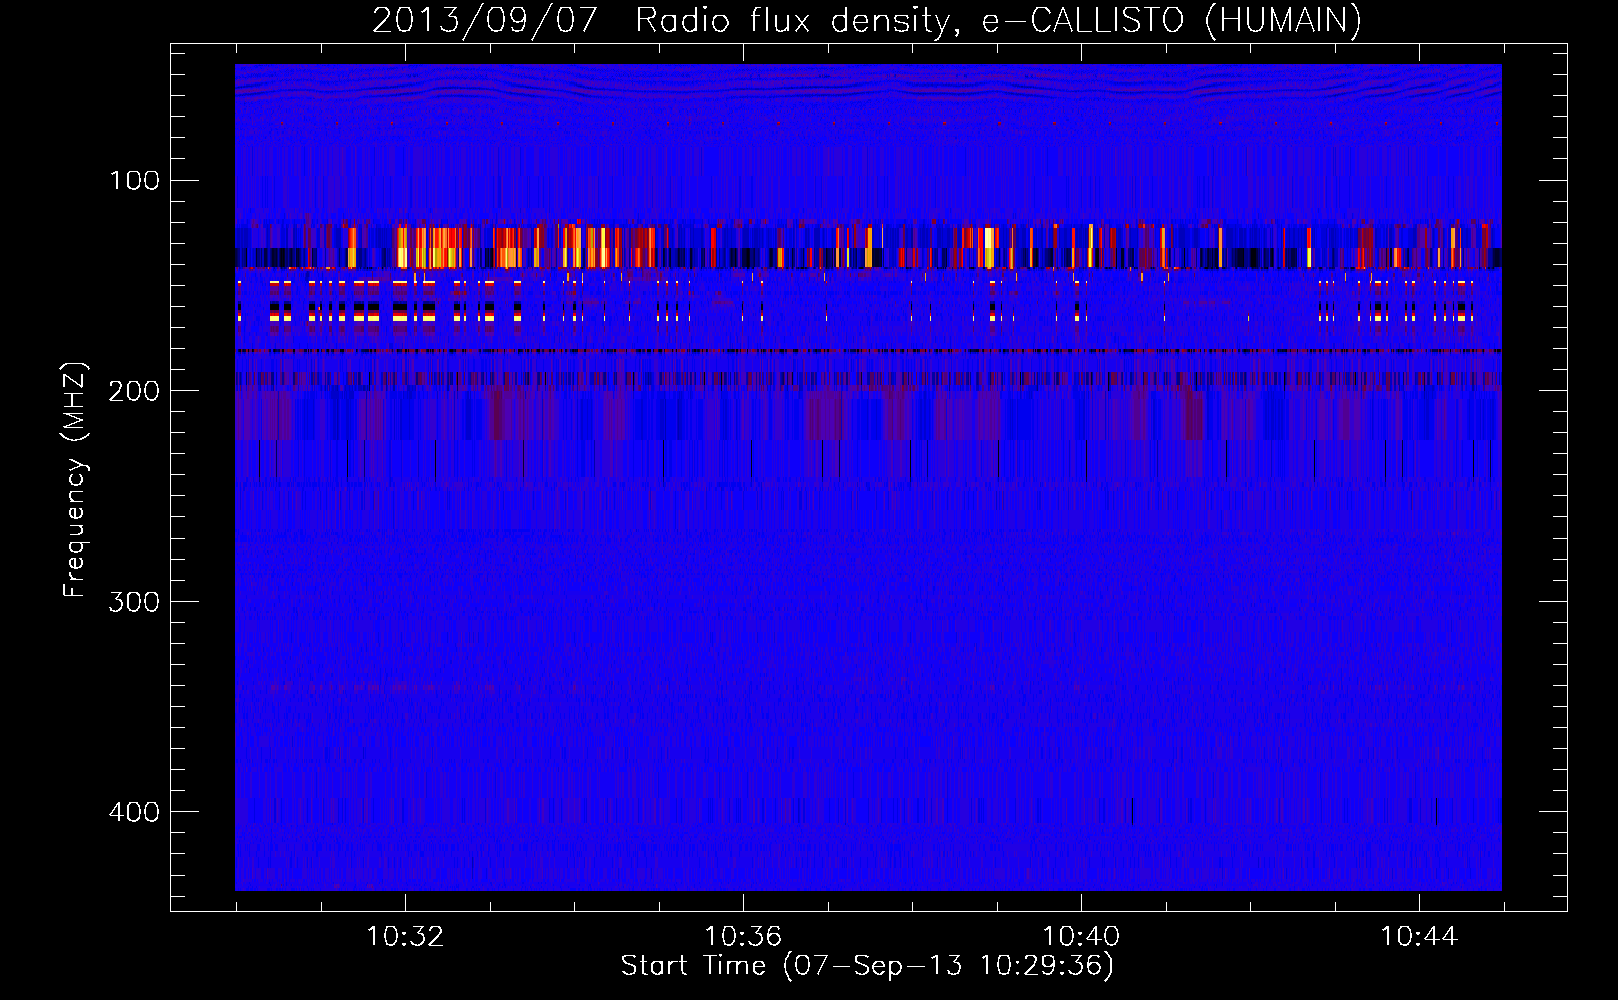Click the 10:32 time tick label

pyautogui.click(x=405, y=937)
